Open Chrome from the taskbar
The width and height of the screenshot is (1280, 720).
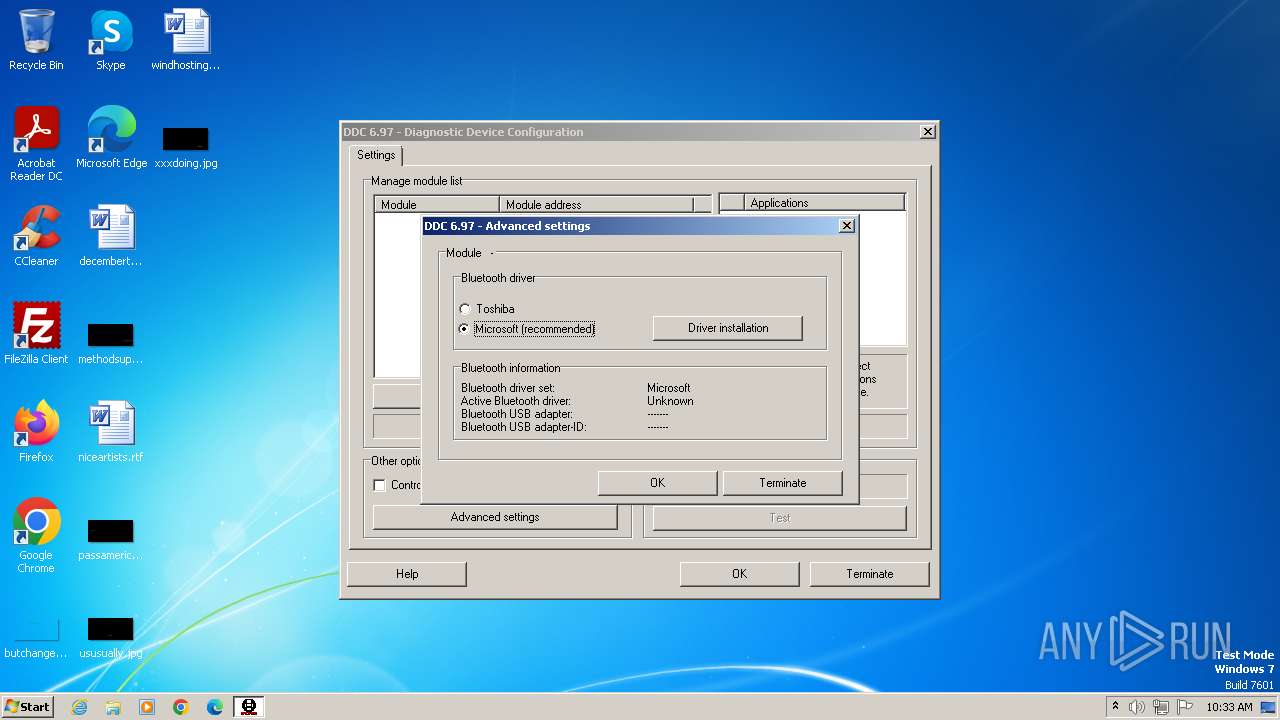click(181, 707)
